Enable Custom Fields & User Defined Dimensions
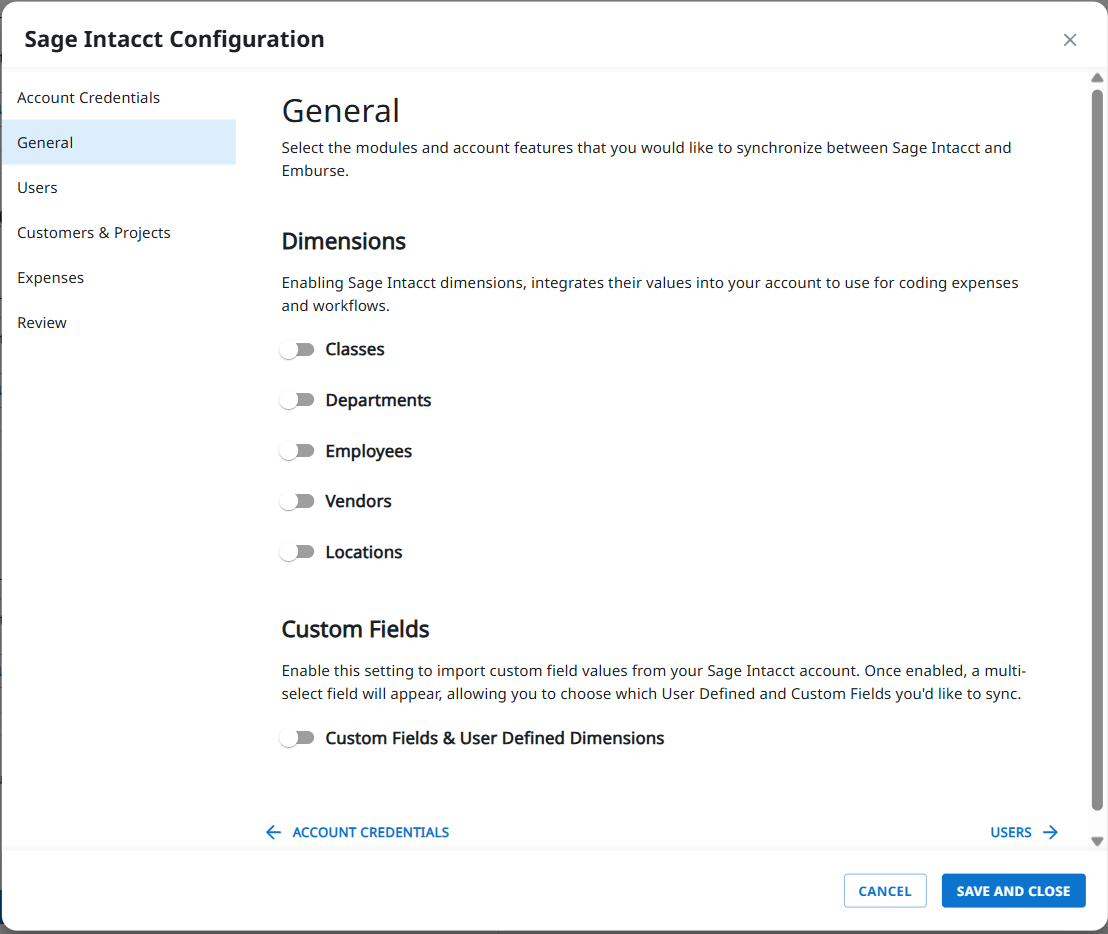 [x=298, y=738]
